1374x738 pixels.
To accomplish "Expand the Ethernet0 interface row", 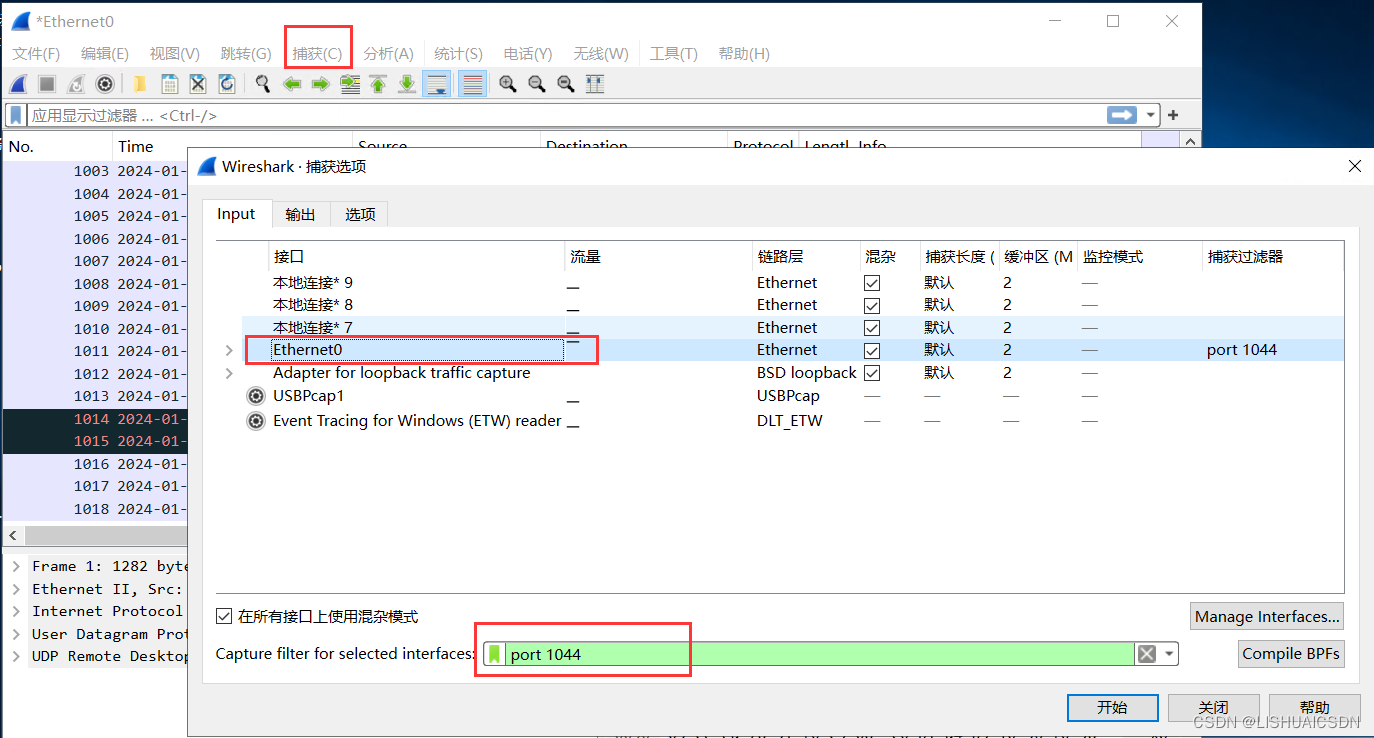I will click(229, 350).
